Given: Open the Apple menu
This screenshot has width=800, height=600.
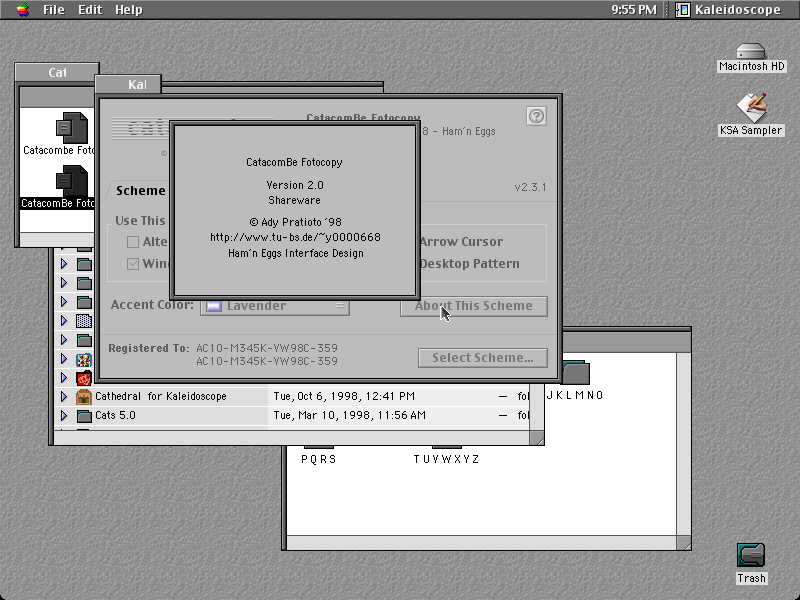Looking at the screenshot, I should tap(22, 10).
